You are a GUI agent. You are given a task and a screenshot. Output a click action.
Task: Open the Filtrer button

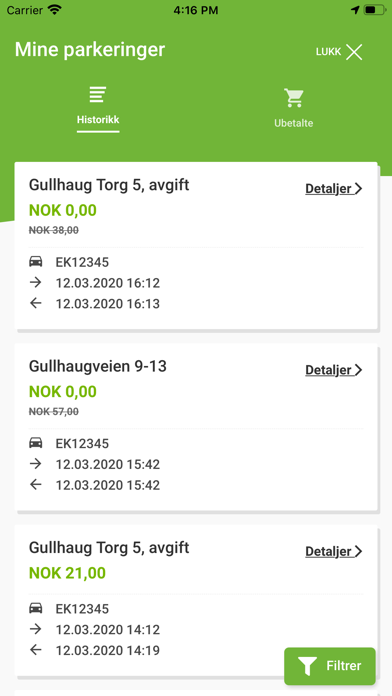(x=330, y=666)
